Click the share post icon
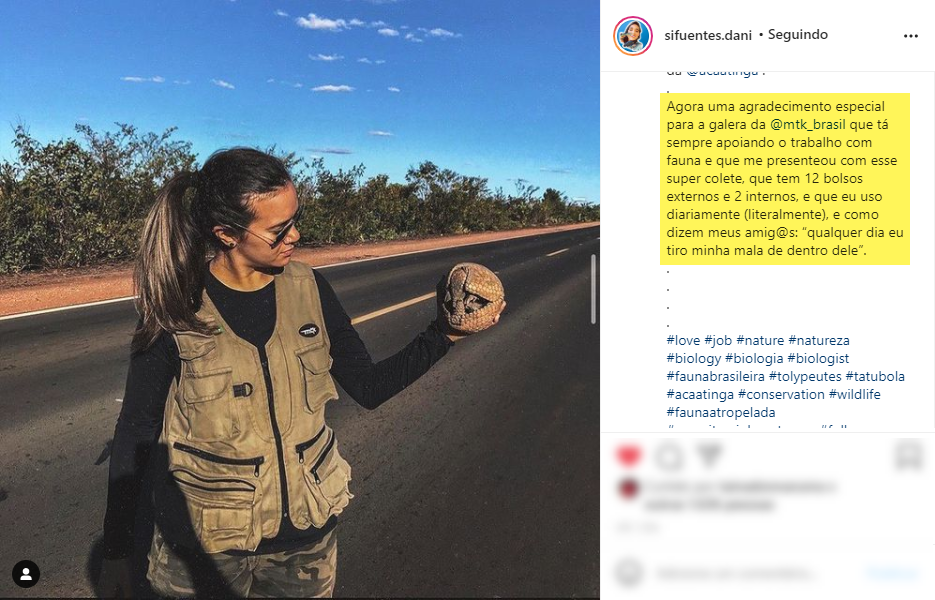Screen dimensions: 935x600 709,455
